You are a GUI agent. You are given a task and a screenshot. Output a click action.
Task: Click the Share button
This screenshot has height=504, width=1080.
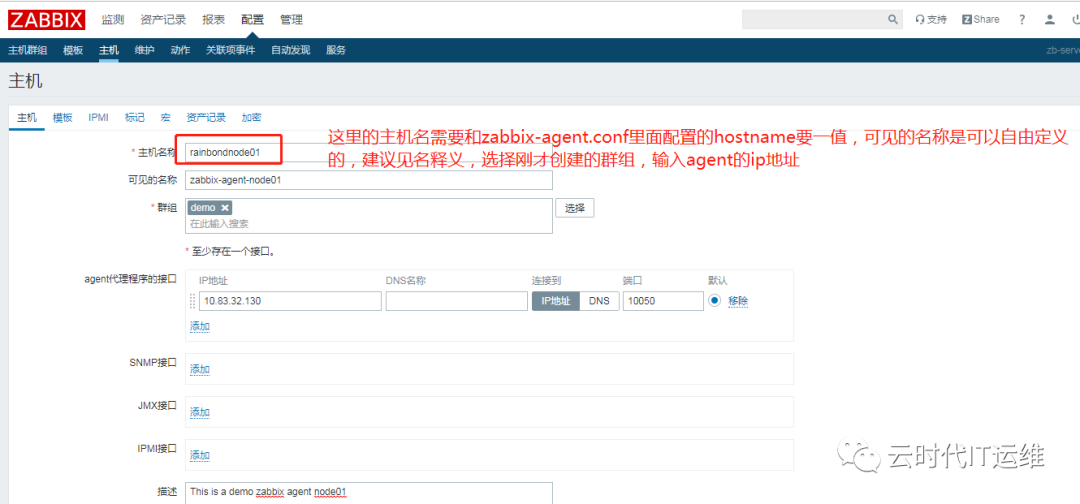point(981,19)
